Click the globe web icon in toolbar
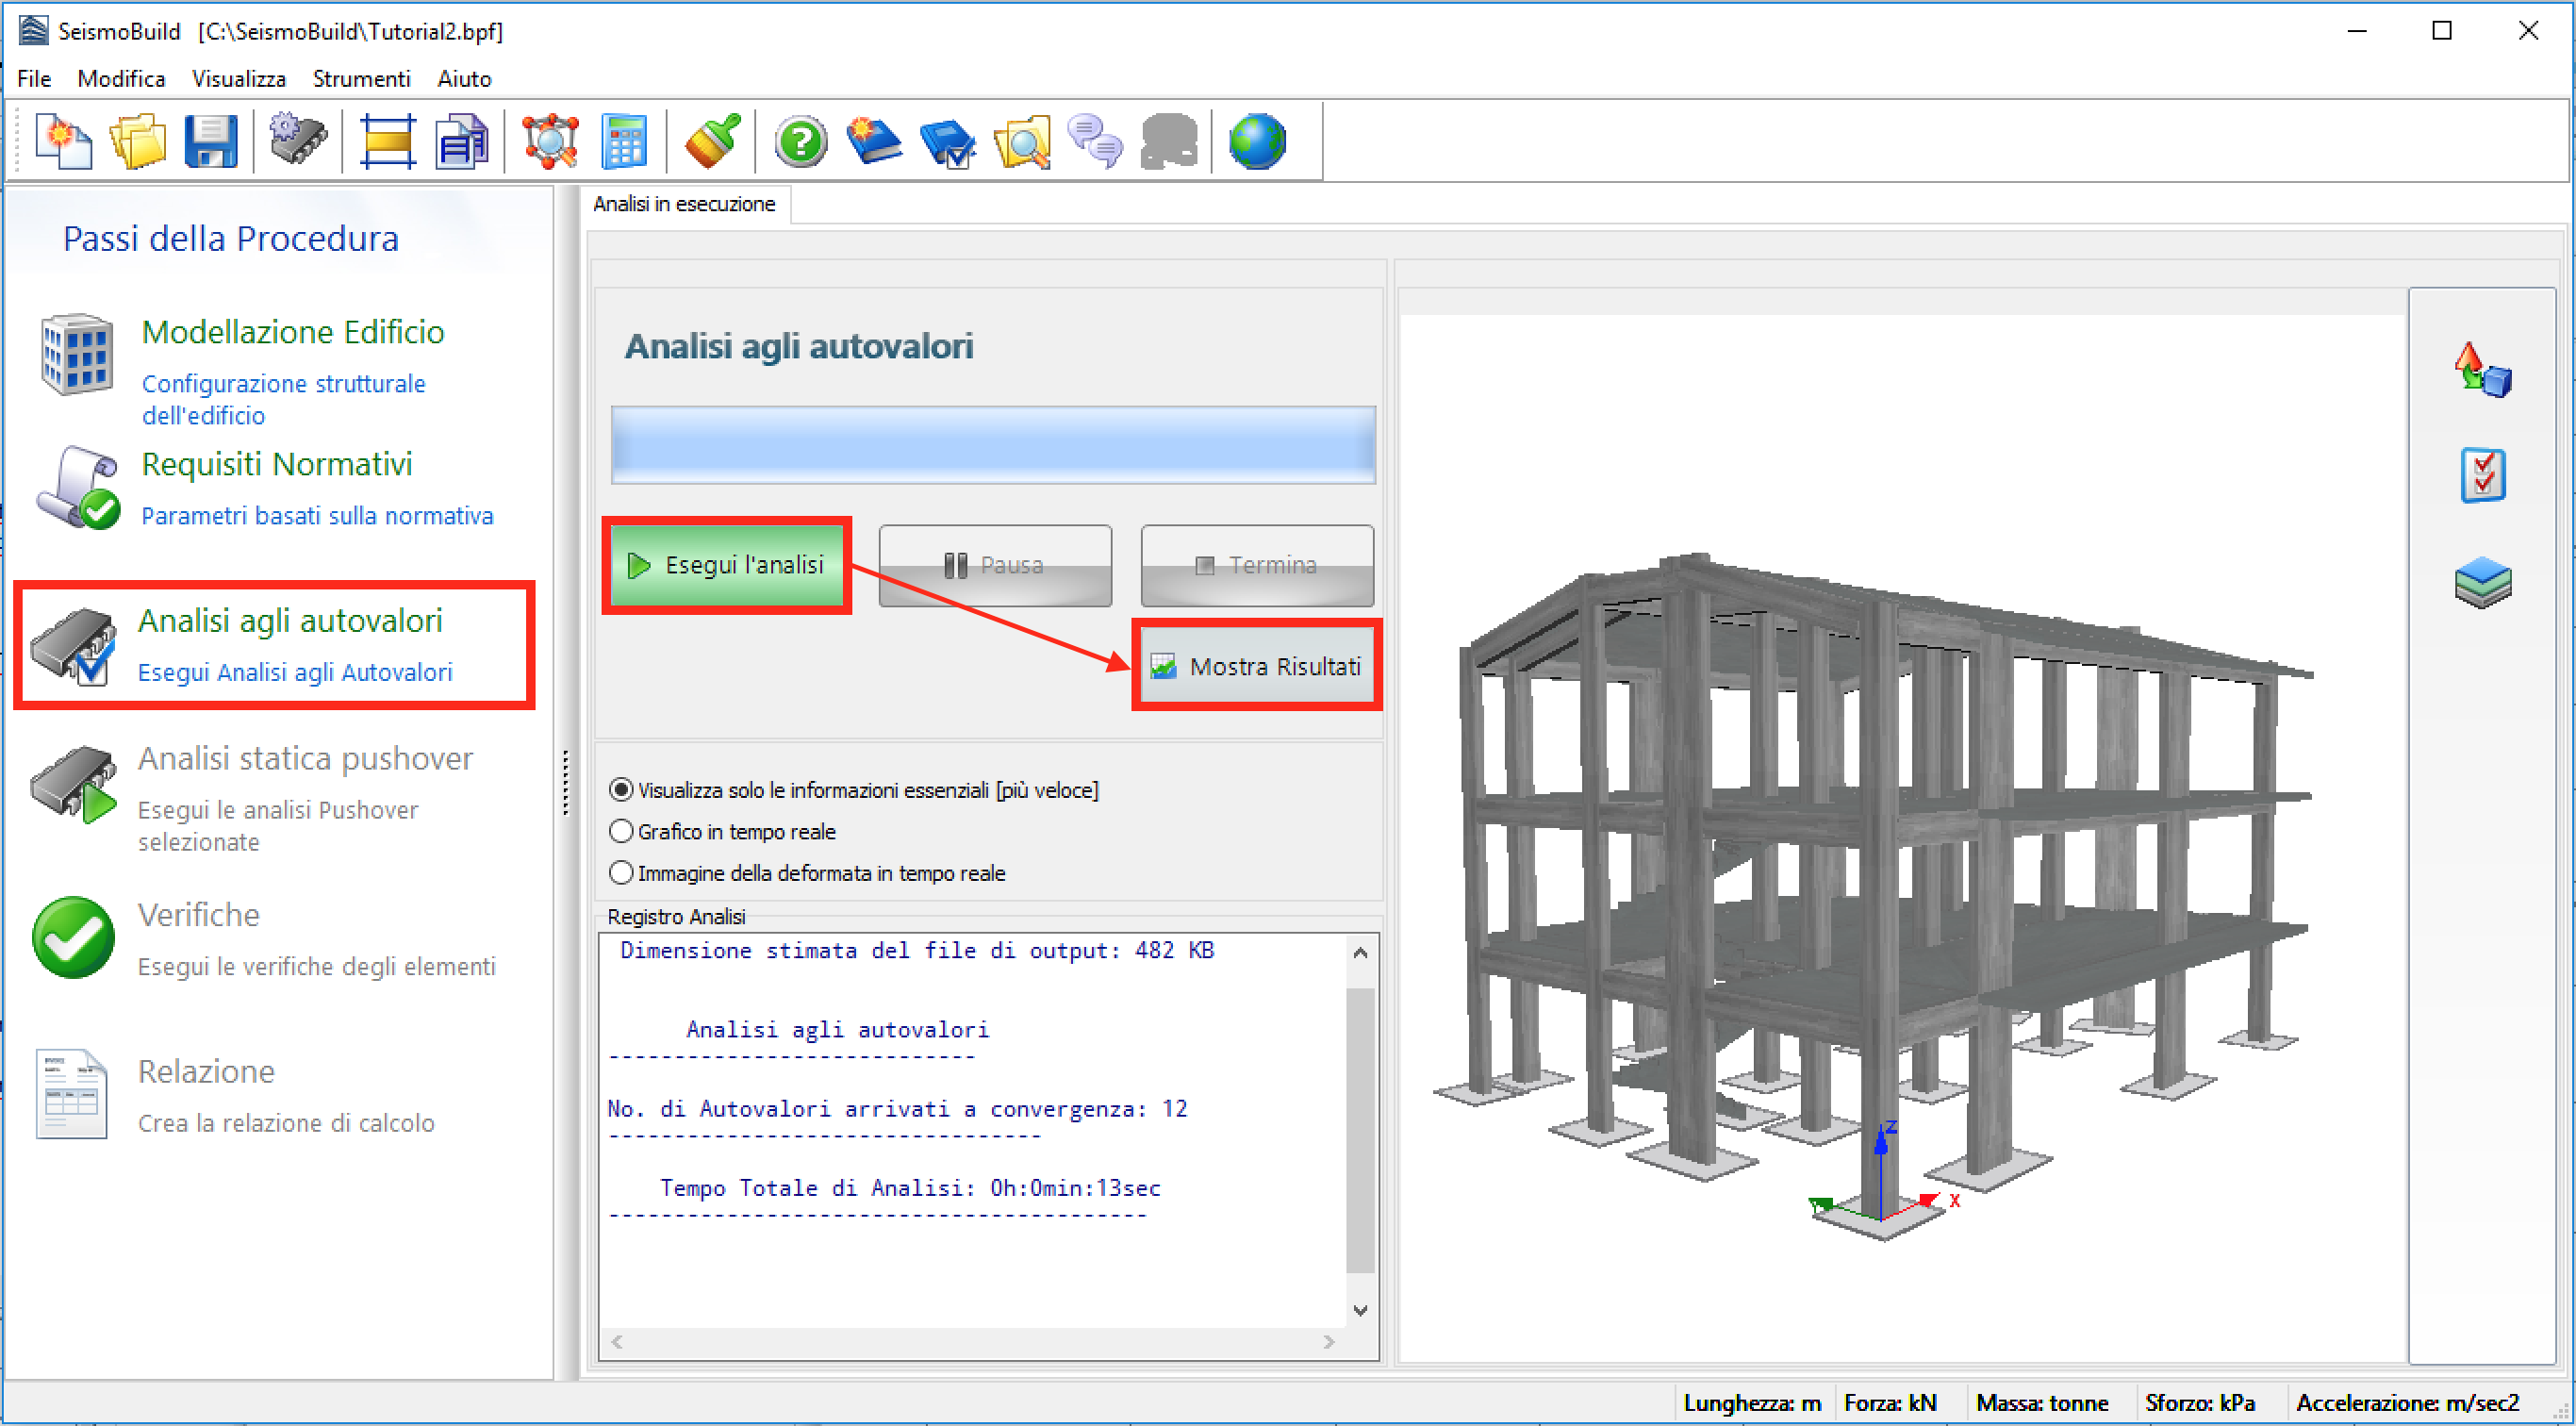The height and width of the screenshot is (1426, 2576). click(x=1256, y=141)
